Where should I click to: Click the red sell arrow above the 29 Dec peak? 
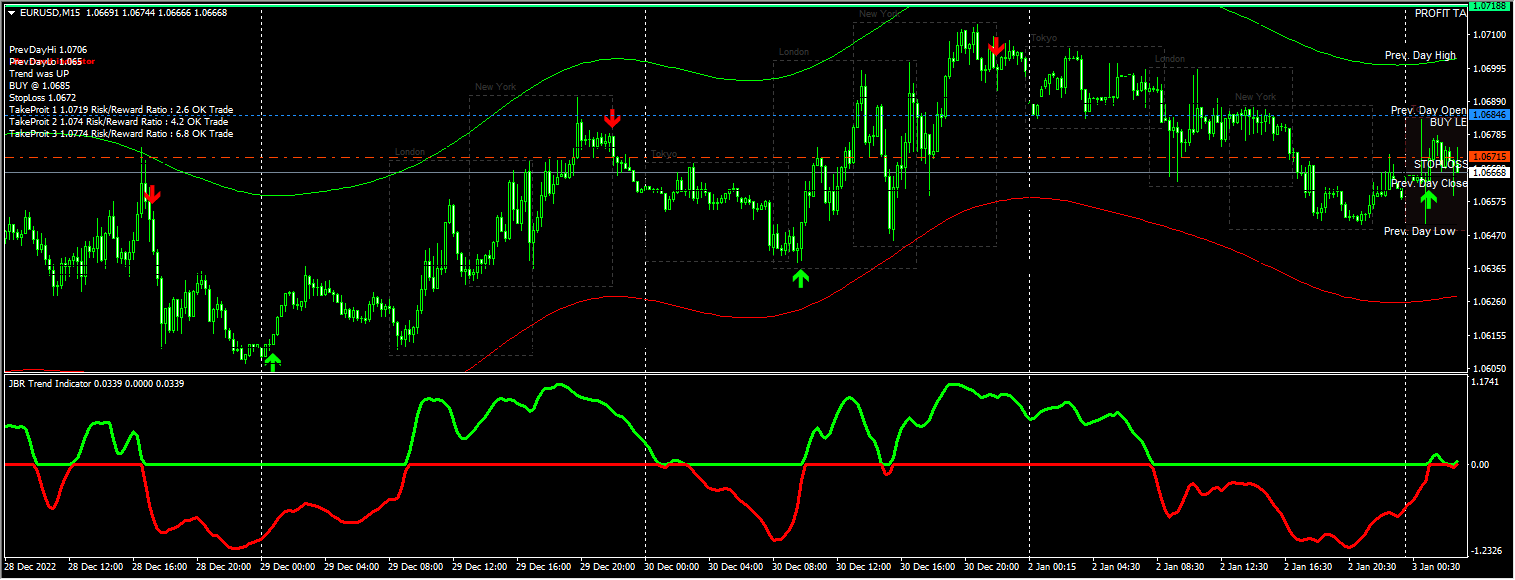(x=612, y=119)
